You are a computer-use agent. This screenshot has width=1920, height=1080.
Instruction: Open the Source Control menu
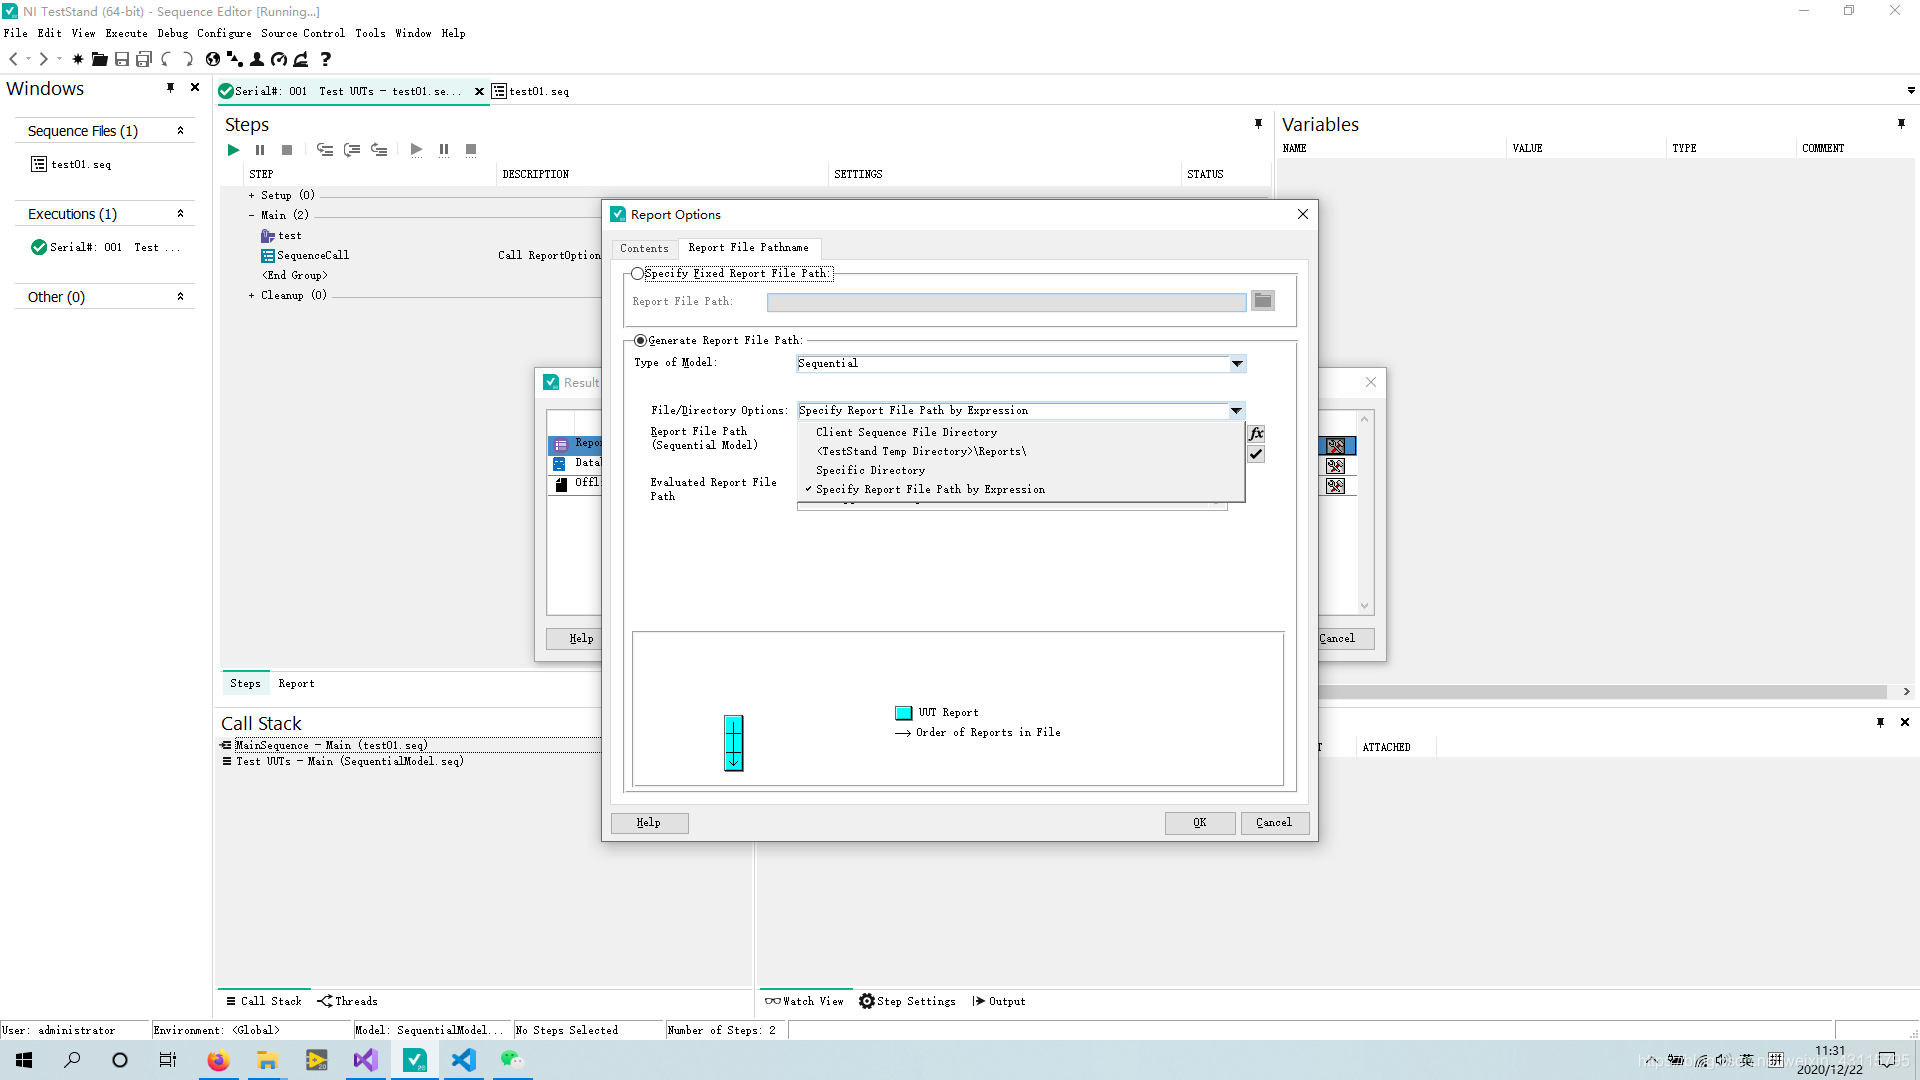click(x=303, y=33)
